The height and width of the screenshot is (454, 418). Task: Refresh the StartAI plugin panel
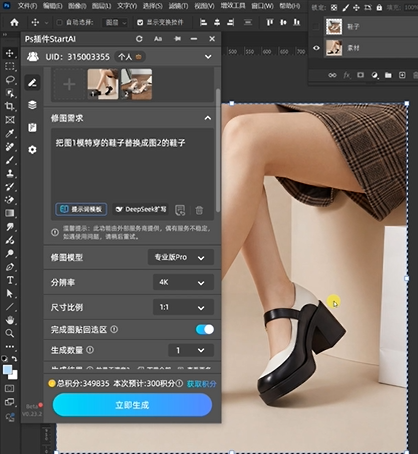coord(139,39)
